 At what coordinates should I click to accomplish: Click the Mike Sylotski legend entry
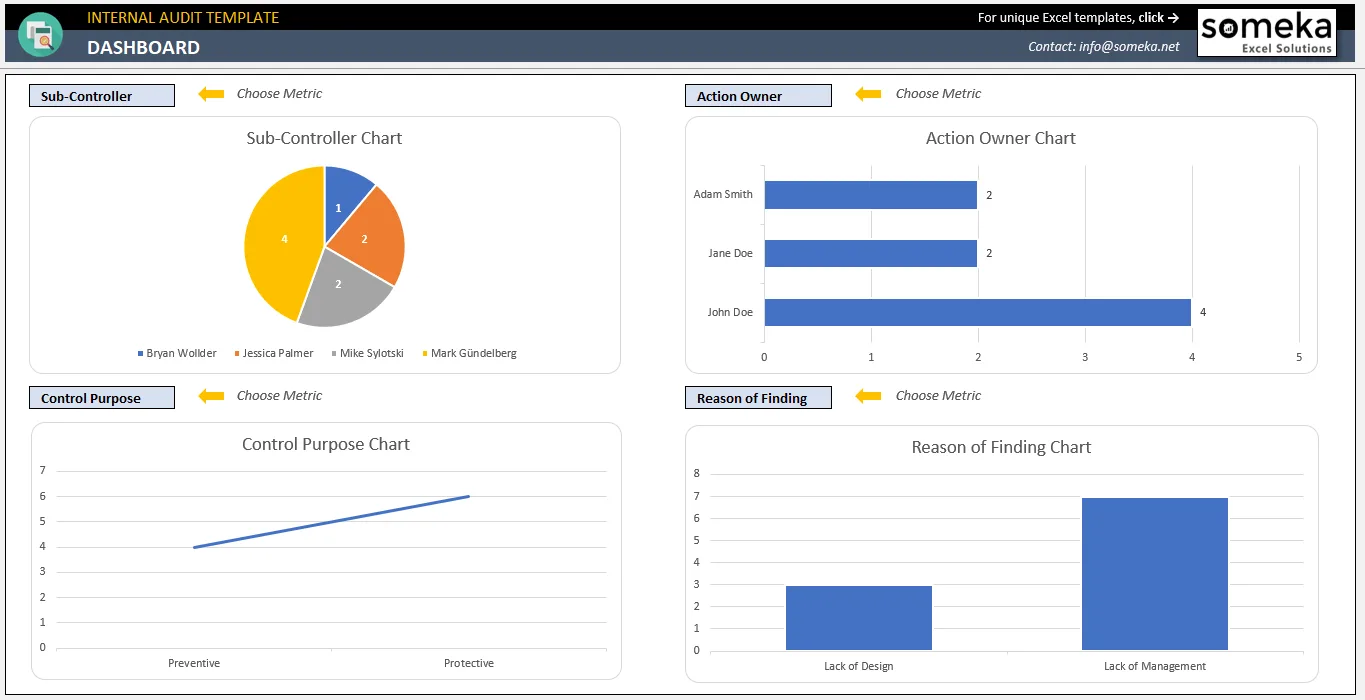(367, 353)
